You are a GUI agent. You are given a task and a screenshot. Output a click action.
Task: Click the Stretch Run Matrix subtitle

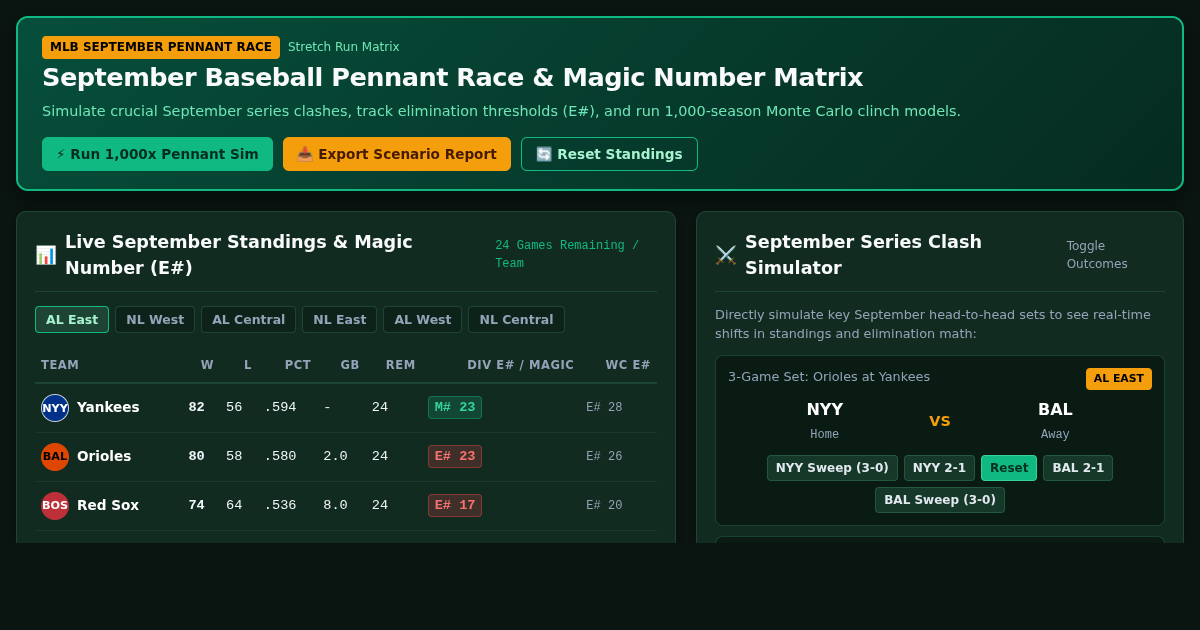pyautogui.click(x=344, y=47)
